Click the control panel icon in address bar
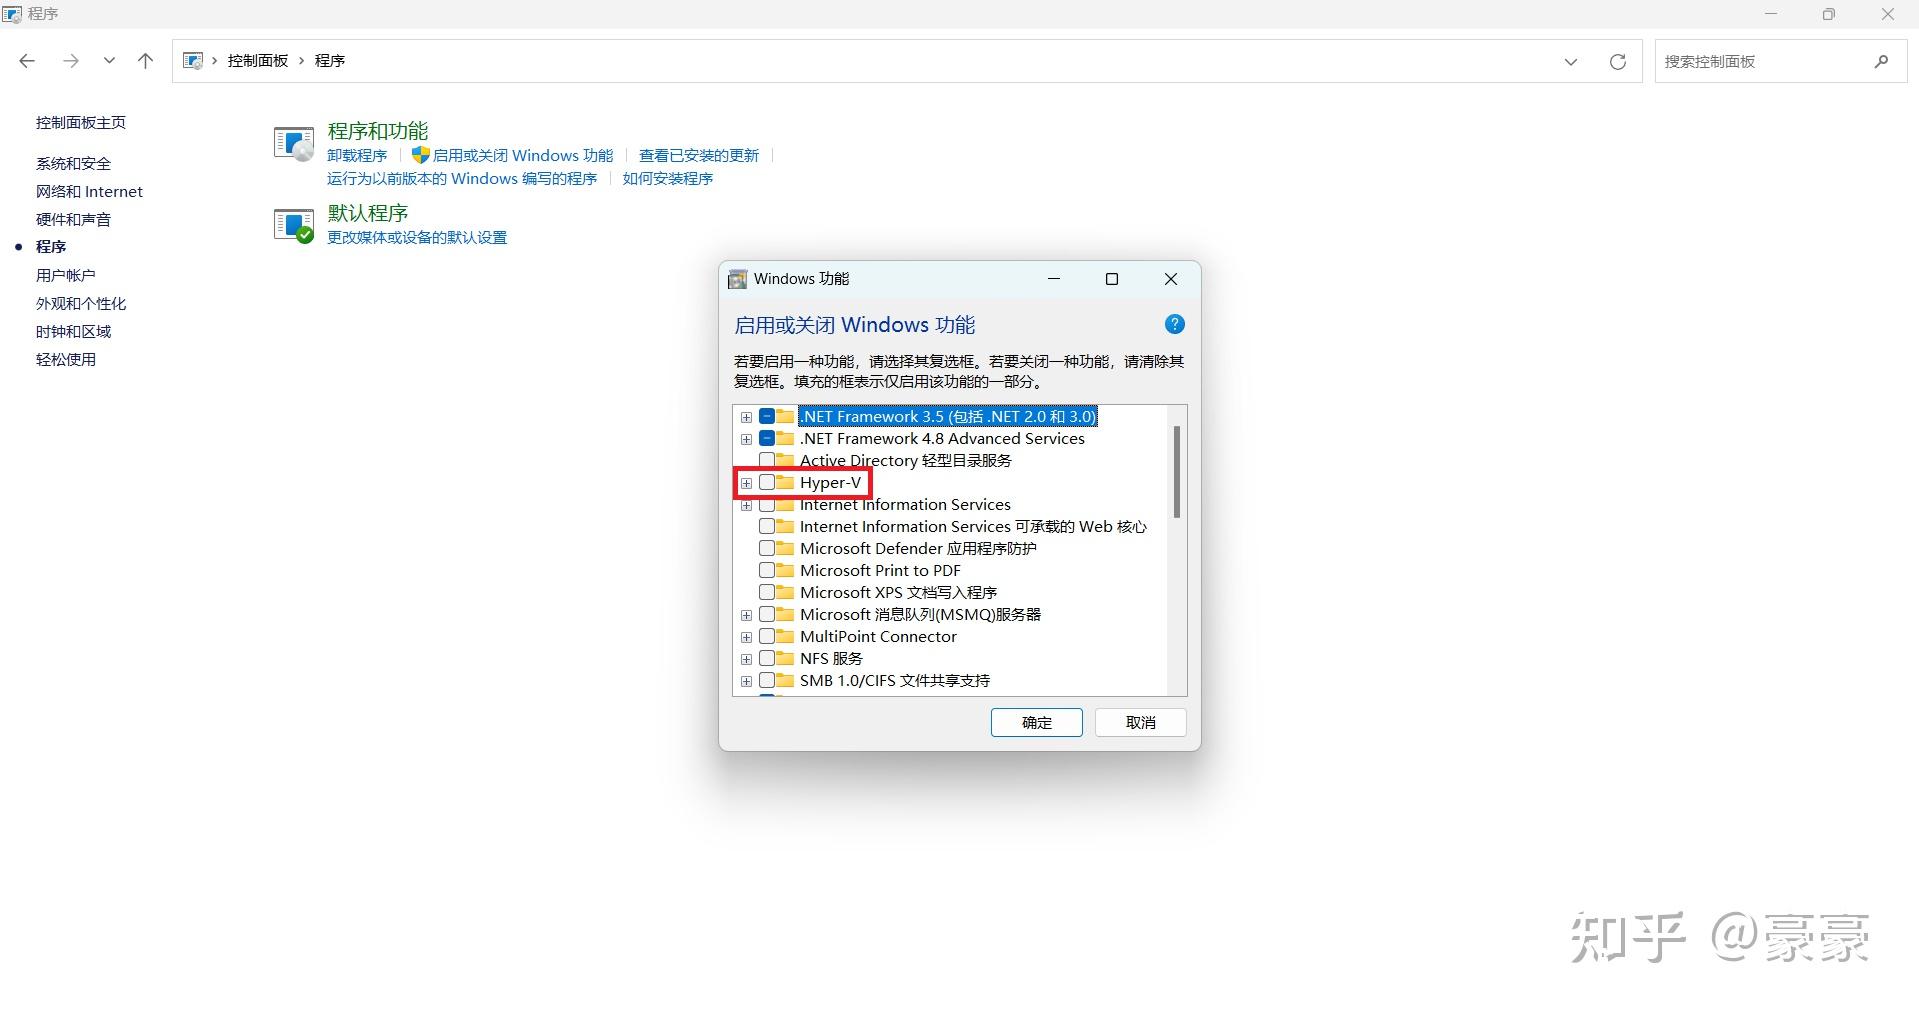 [193, 61]
